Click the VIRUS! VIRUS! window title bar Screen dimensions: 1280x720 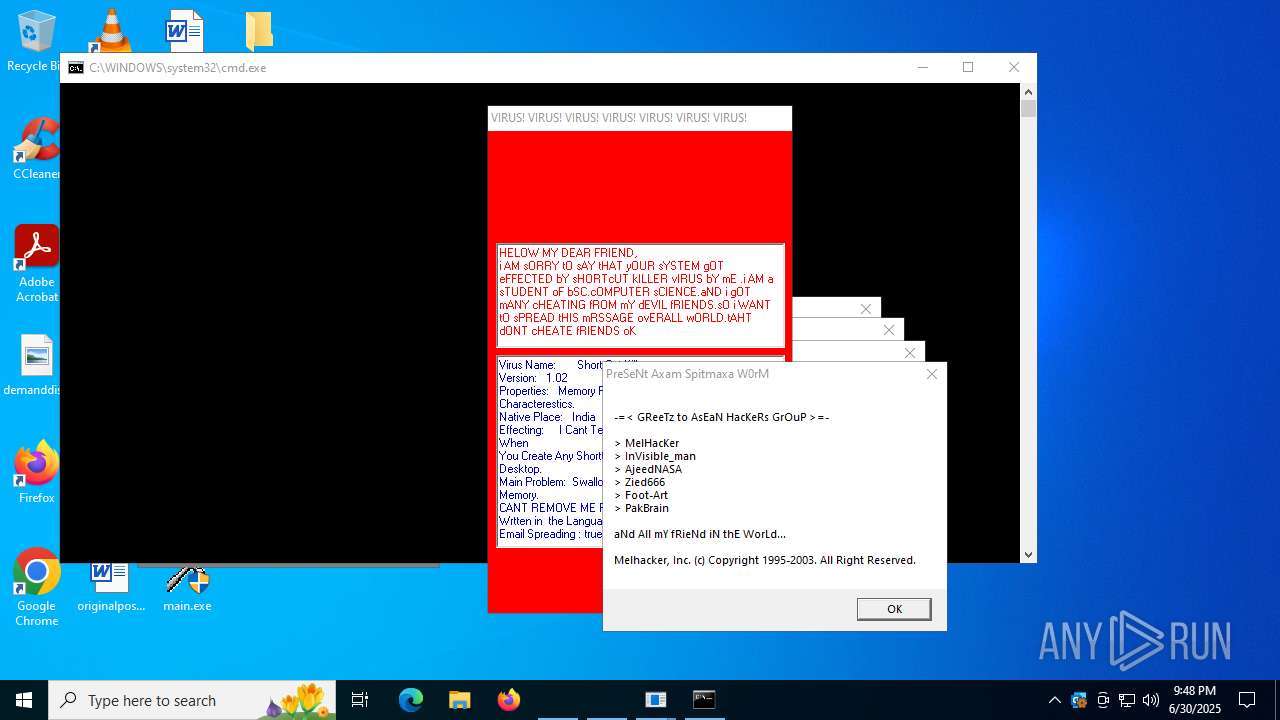tap(640, 118)
